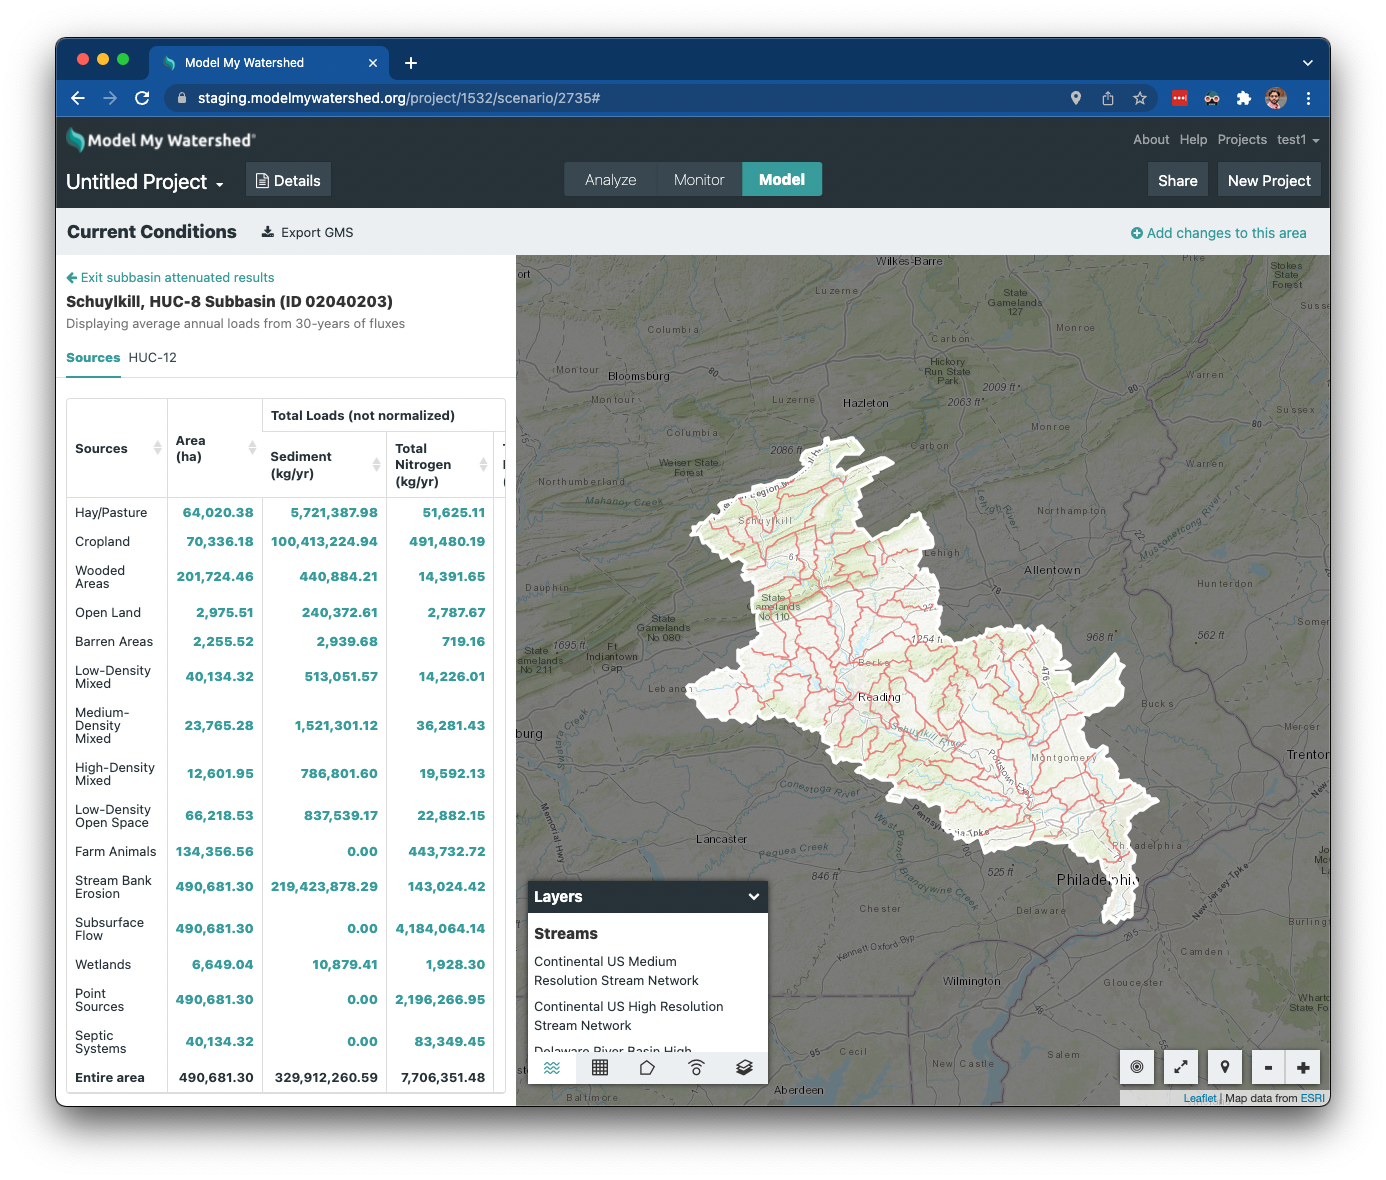This screenshot has height=1180, width=1386.
Task: Bookmark this page with the star icon
Action: point(1140,98)
